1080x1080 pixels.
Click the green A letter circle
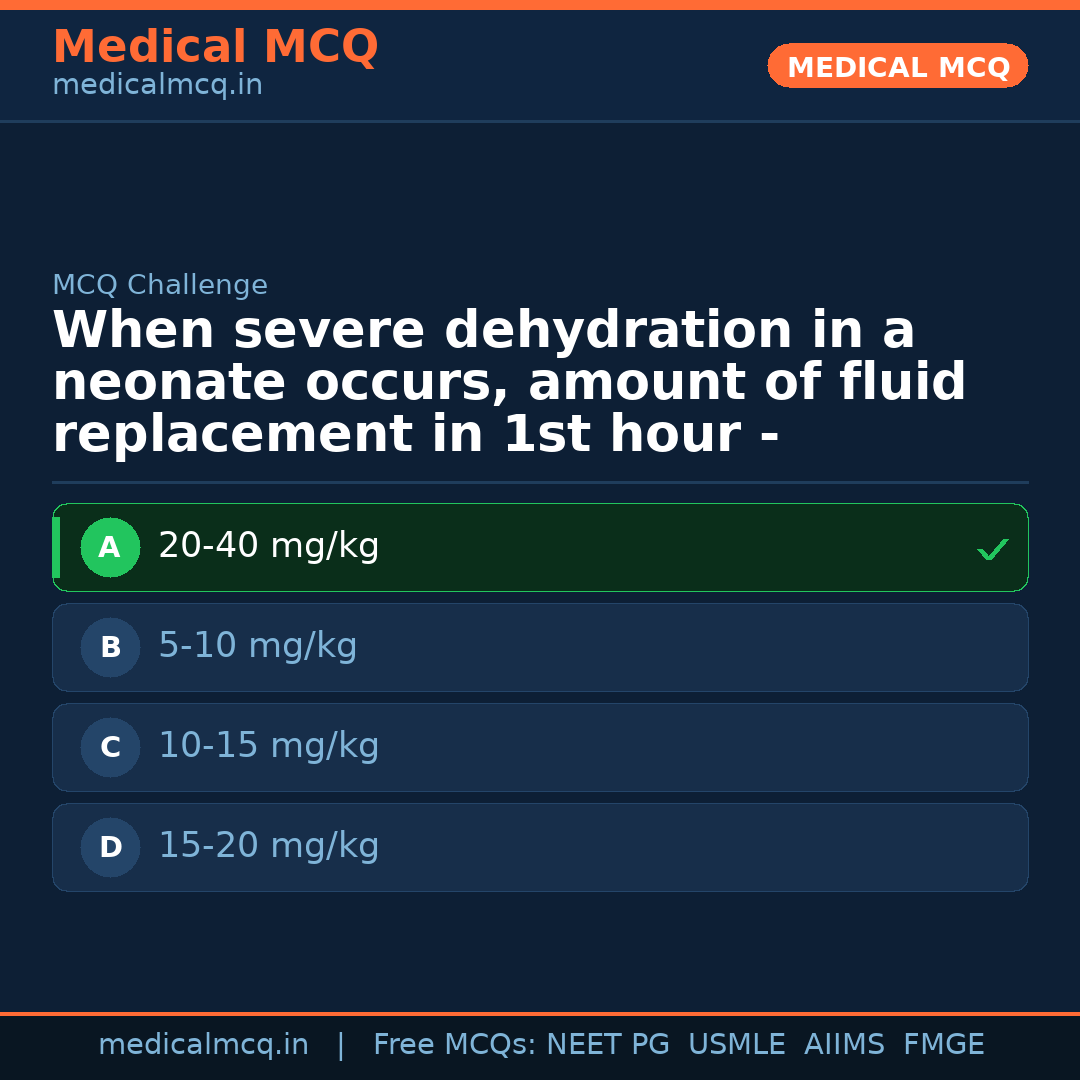pyautogui.click(x=110, y=548)
